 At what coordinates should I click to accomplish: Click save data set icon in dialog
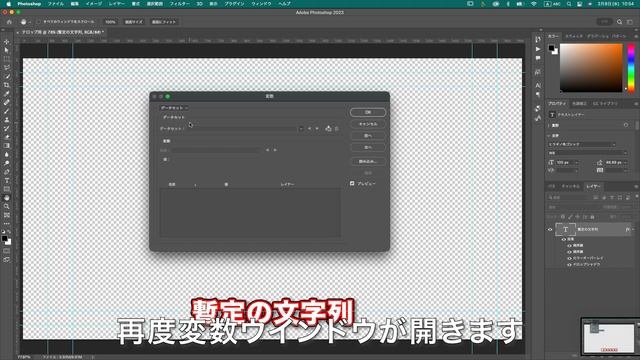[x=328, y=129]
